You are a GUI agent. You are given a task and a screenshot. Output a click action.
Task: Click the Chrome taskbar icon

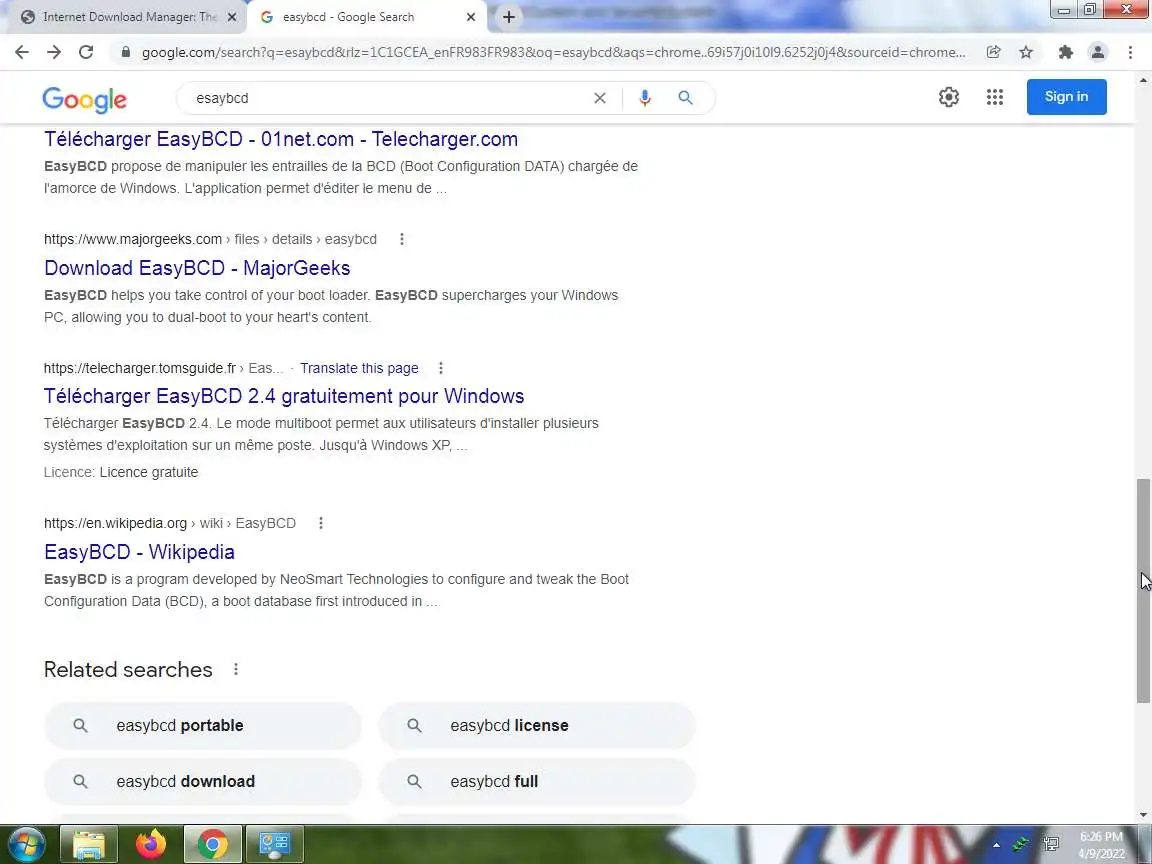pyautogui.click(x=212, y=845)
